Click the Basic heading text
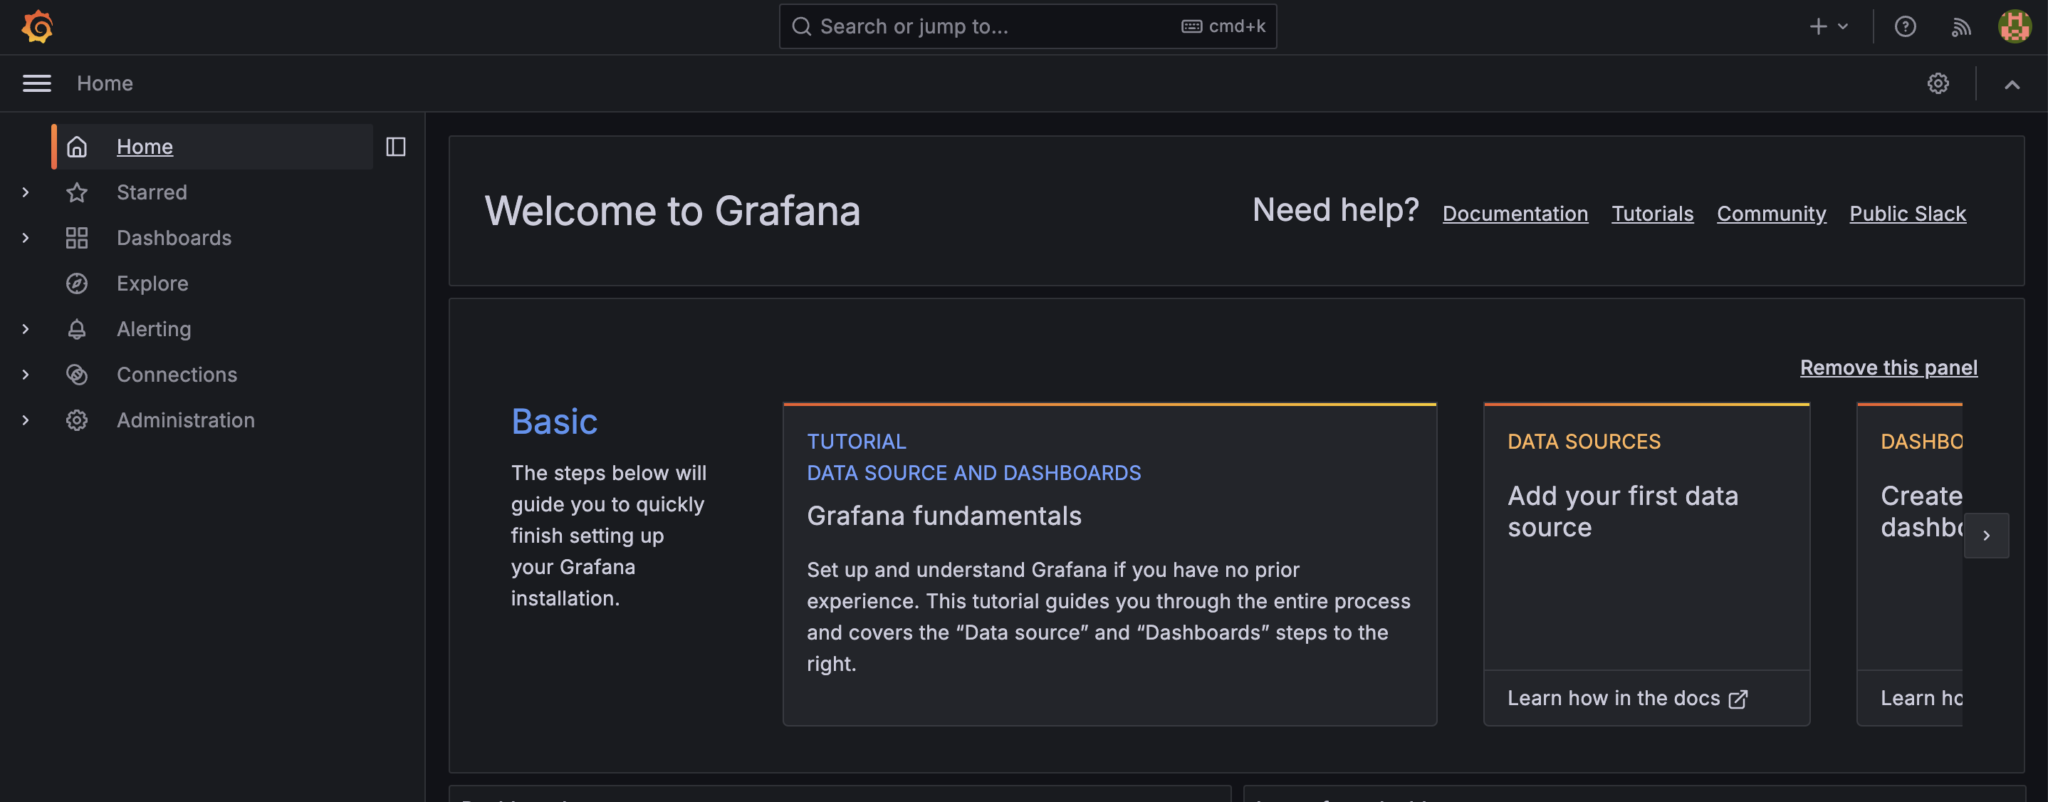Image resolution: width=2048 pixels, height=802 pixels. pyautogui.click(x=554, y=422)
